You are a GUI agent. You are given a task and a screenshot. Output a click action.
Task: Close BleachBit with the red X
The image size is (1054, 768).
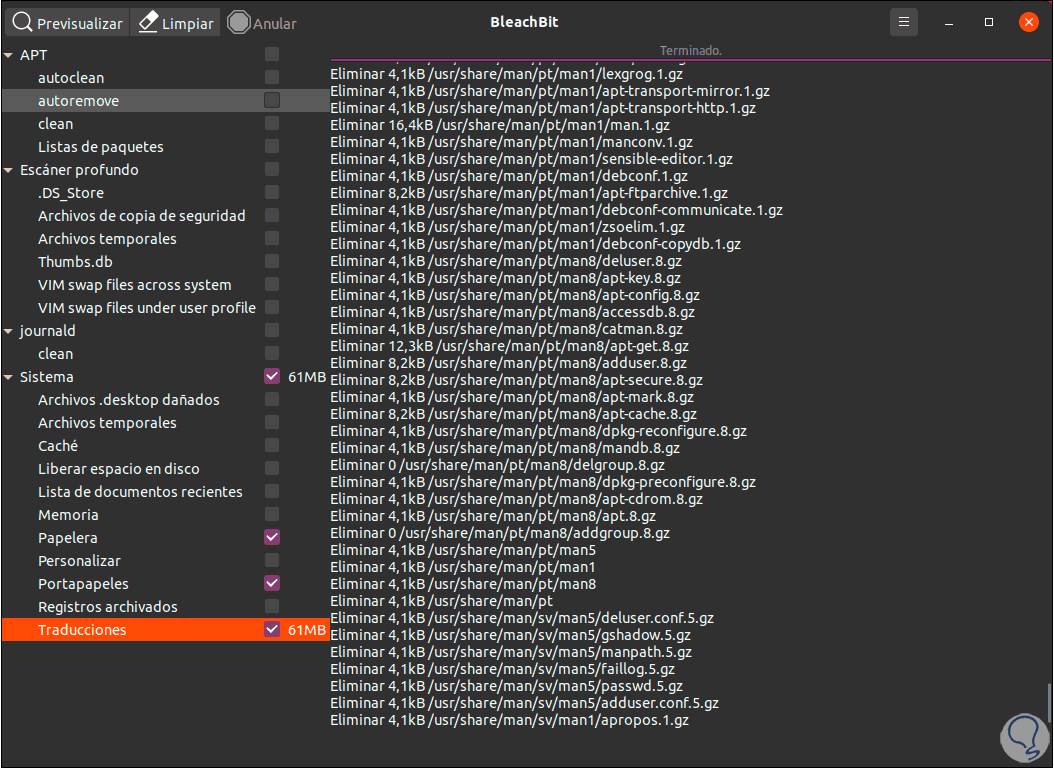pyautogui.click(x=1028, y=22)
